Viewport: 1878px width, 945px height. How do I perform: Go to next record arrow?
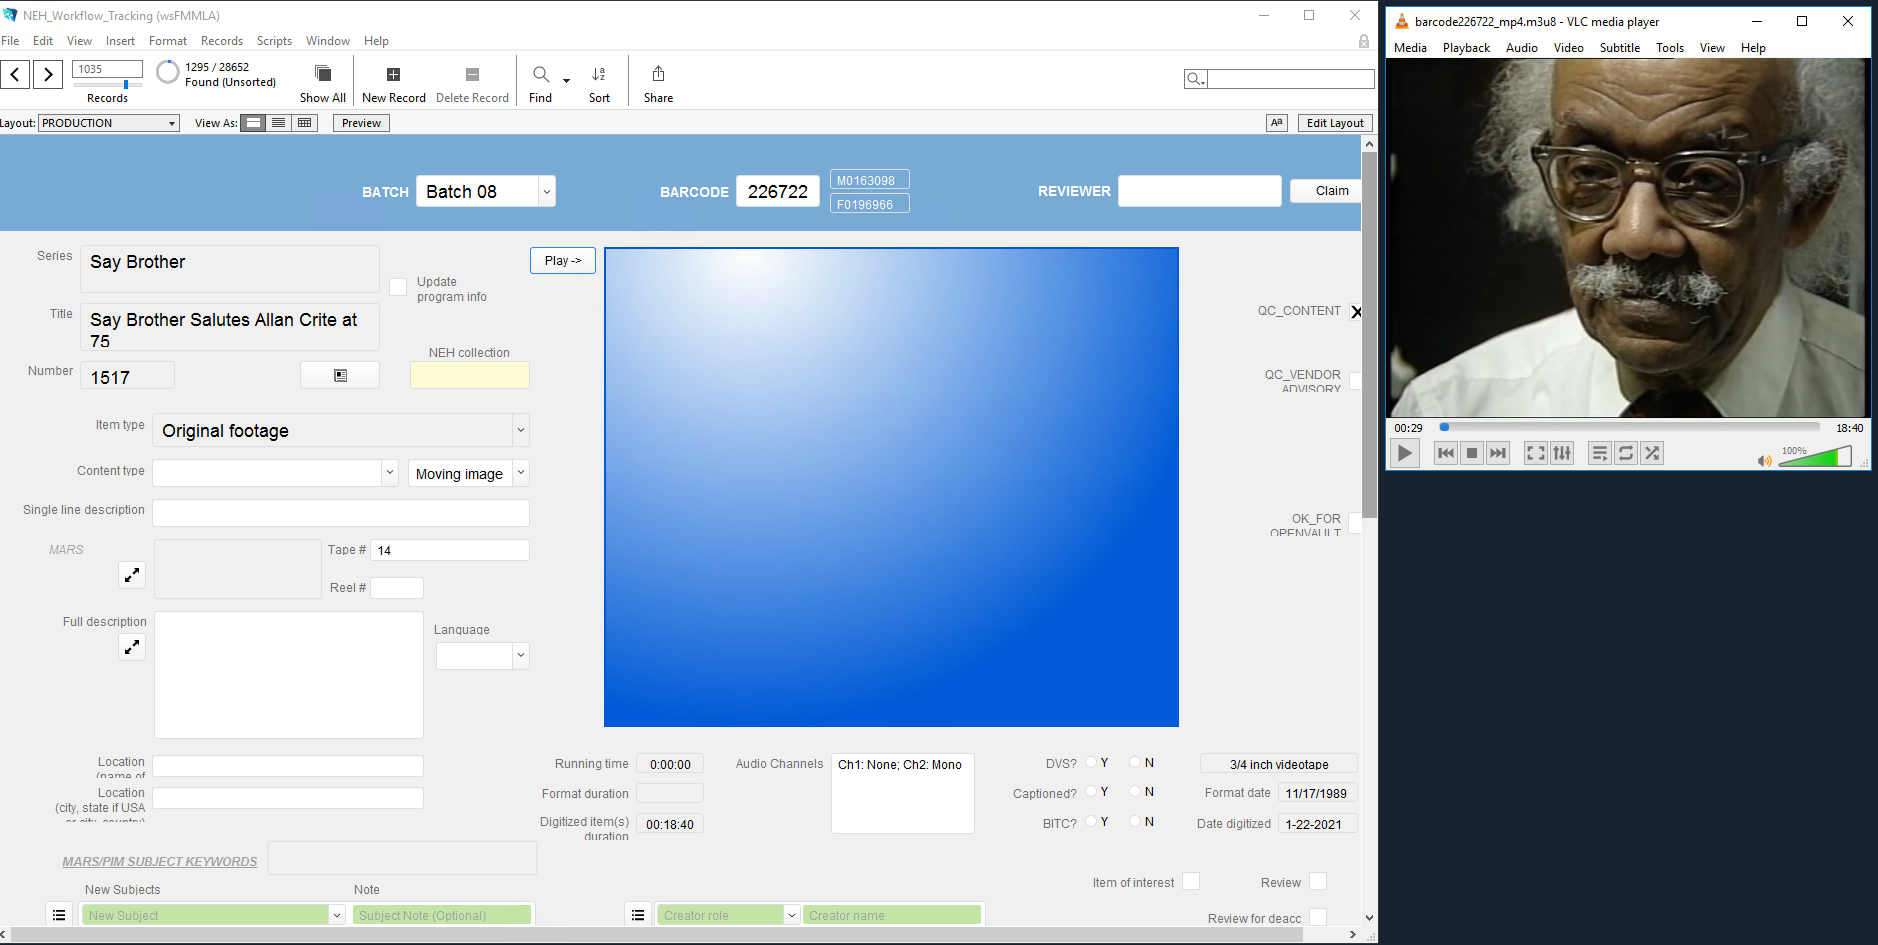[x=48, y=74]
